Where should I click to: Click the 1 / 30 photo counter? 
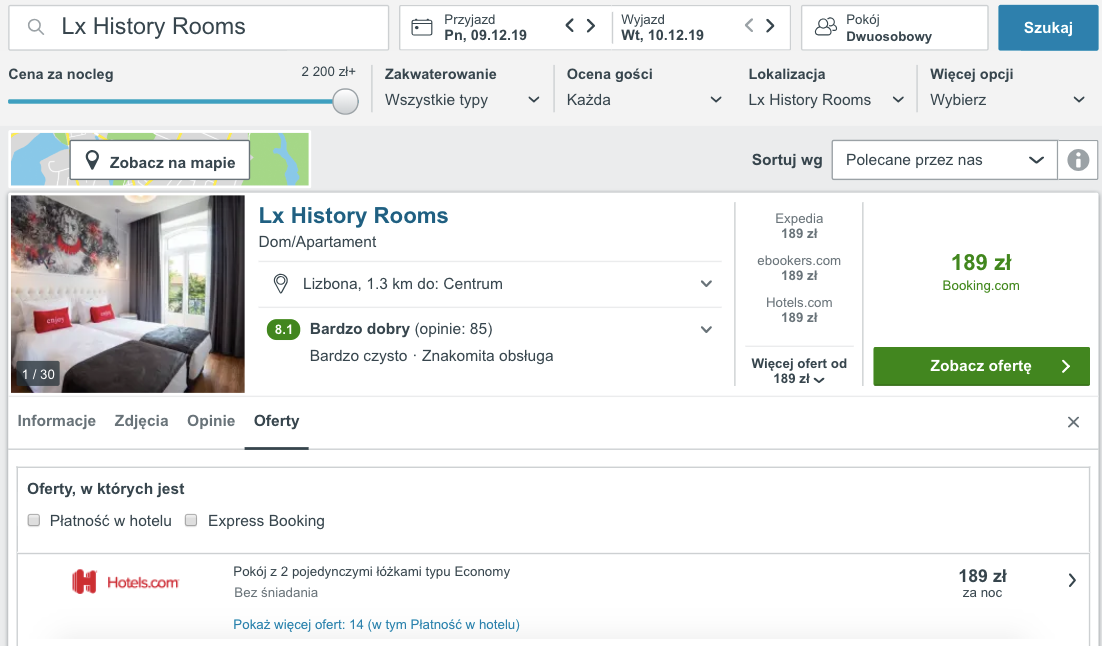38,374
